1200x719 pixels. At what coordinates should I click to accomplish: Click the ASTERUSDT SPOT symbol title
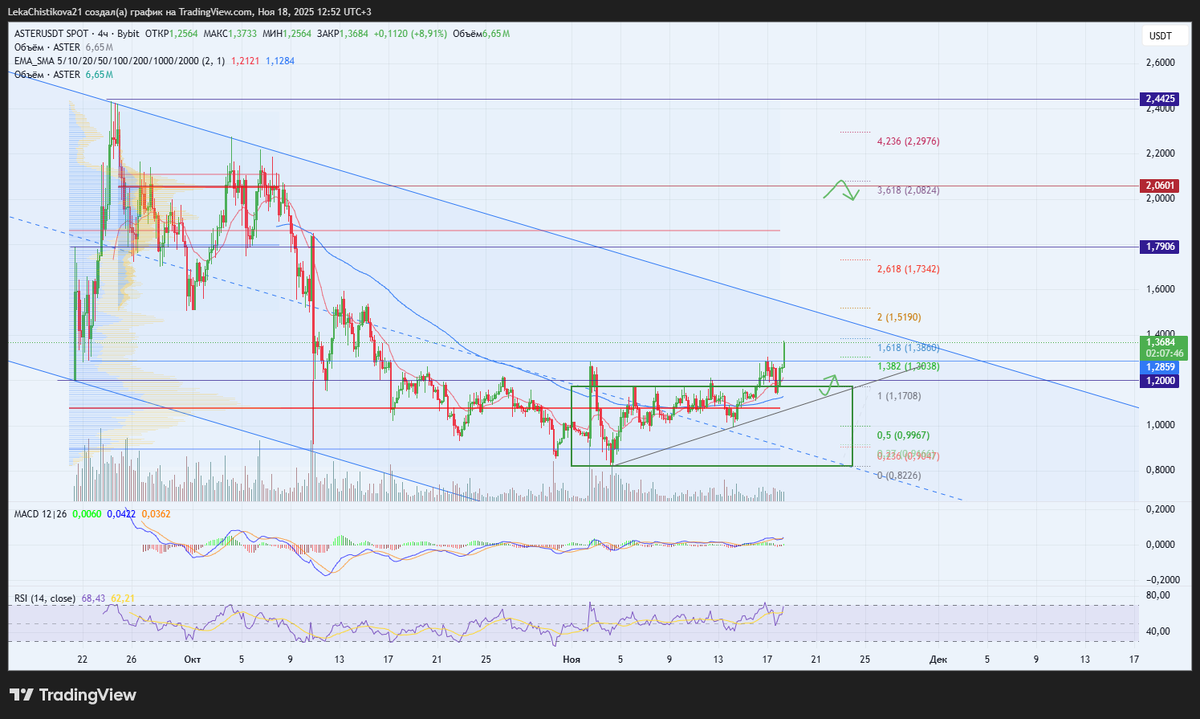coord(51,33)
